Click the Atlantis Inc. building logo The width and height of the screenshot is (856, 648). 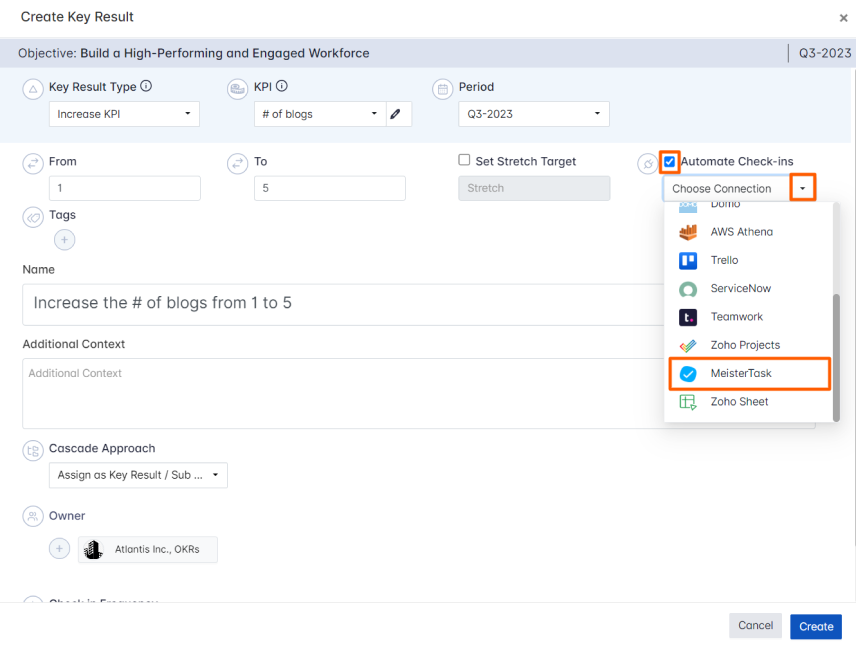(x=93, y=549)
